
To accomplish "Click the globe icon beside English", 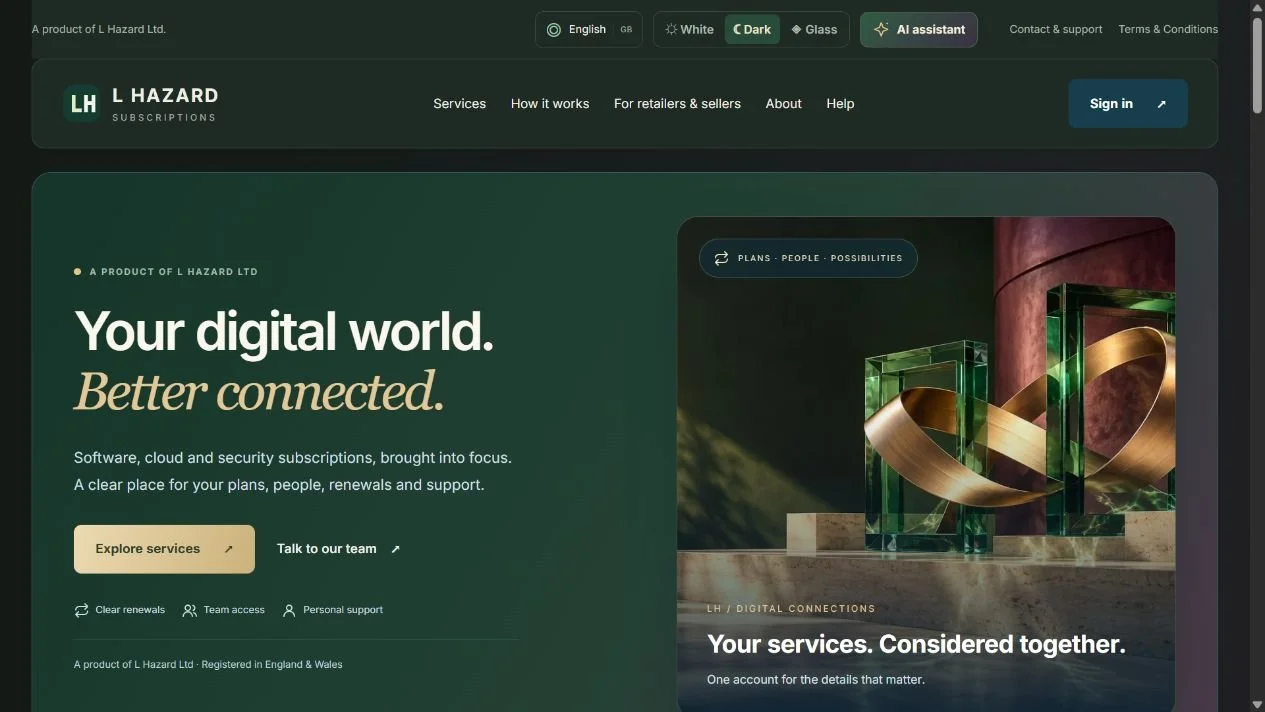I will pos(554,30).
